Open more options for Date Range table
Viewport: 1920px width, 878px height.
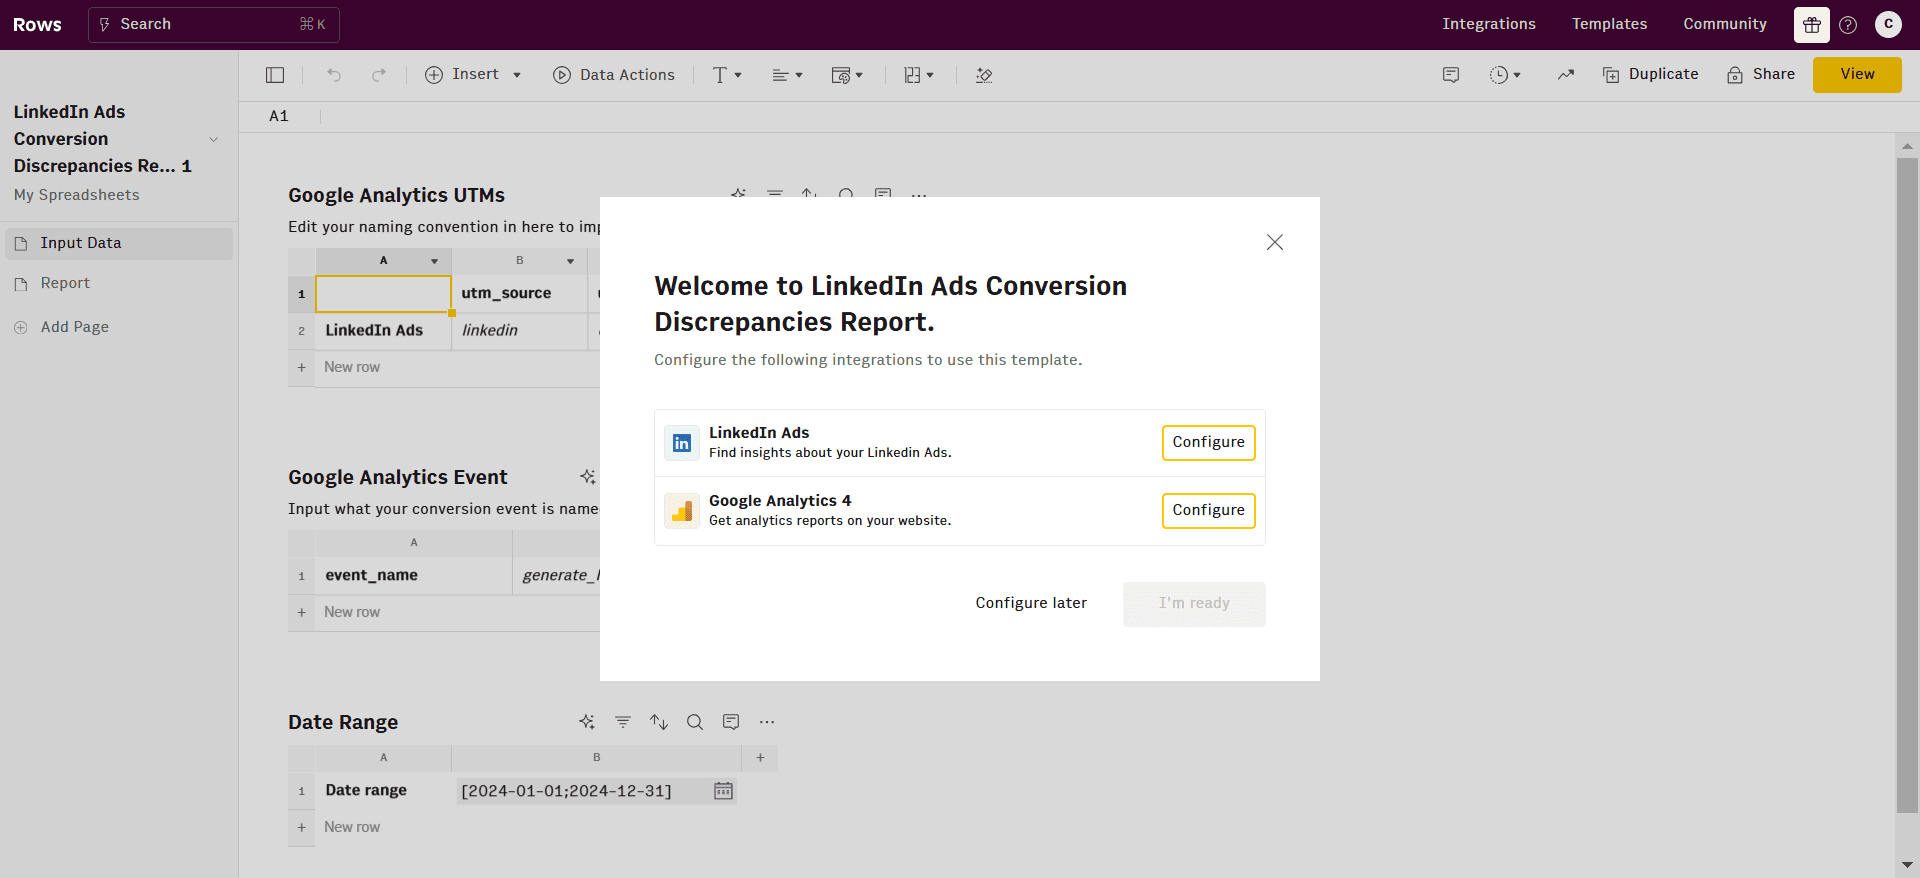point(767,722)
